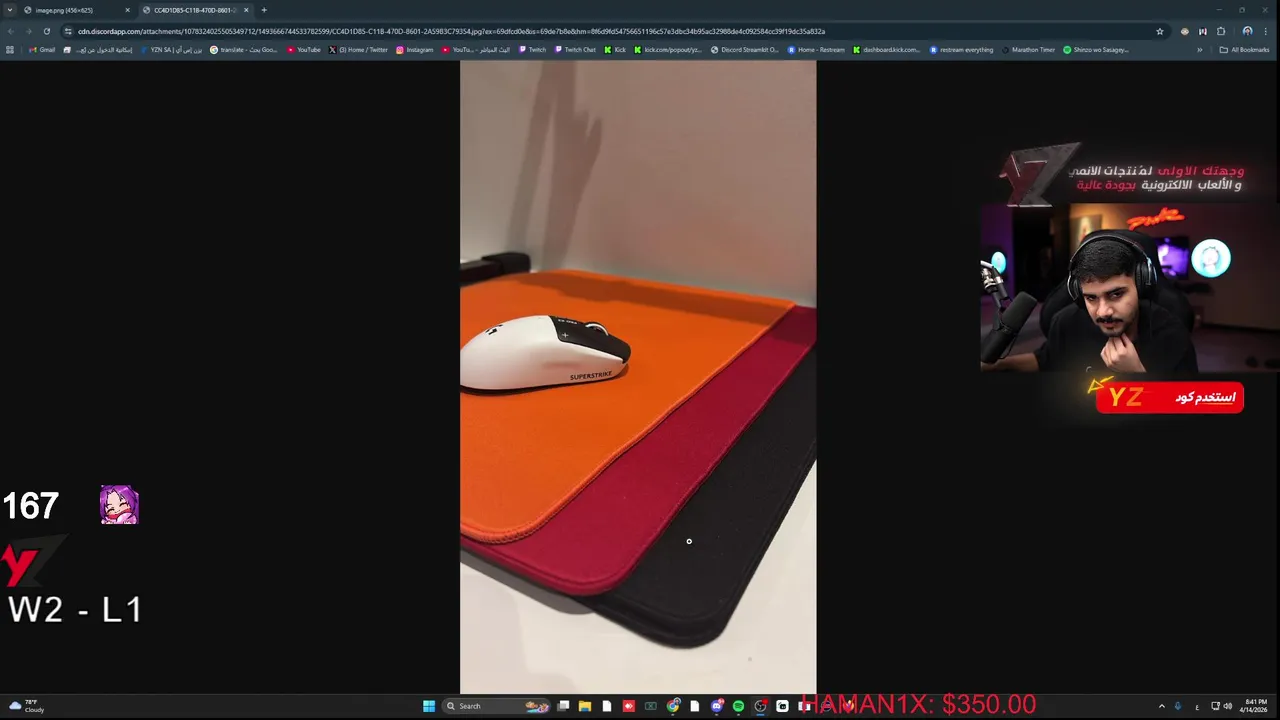This screenshot has height=720, width=1280.
Task: Open the tab search dropdown arrow
Action: [x=10, y=10]
